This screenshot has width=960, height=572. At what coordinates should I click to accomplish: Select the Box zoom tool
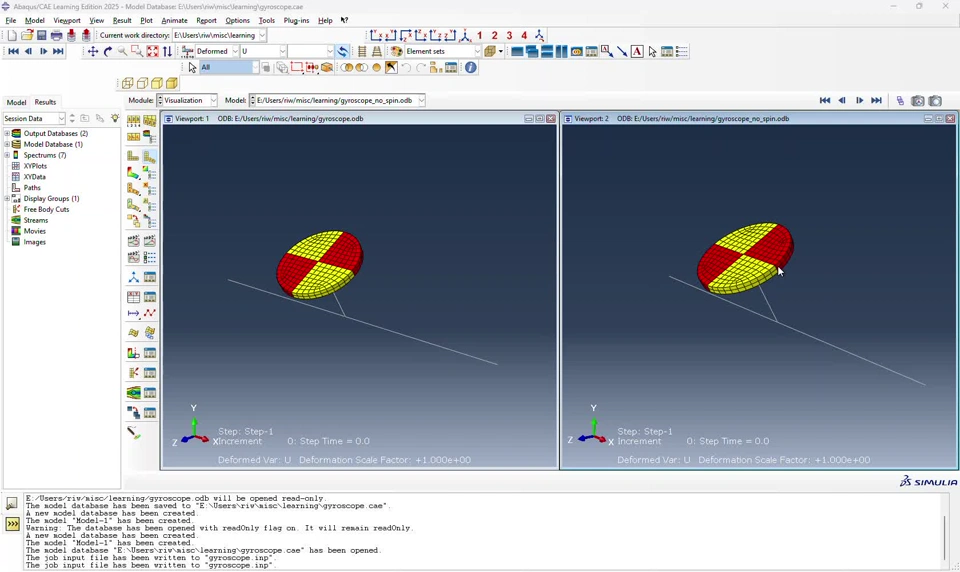[137, 51]
